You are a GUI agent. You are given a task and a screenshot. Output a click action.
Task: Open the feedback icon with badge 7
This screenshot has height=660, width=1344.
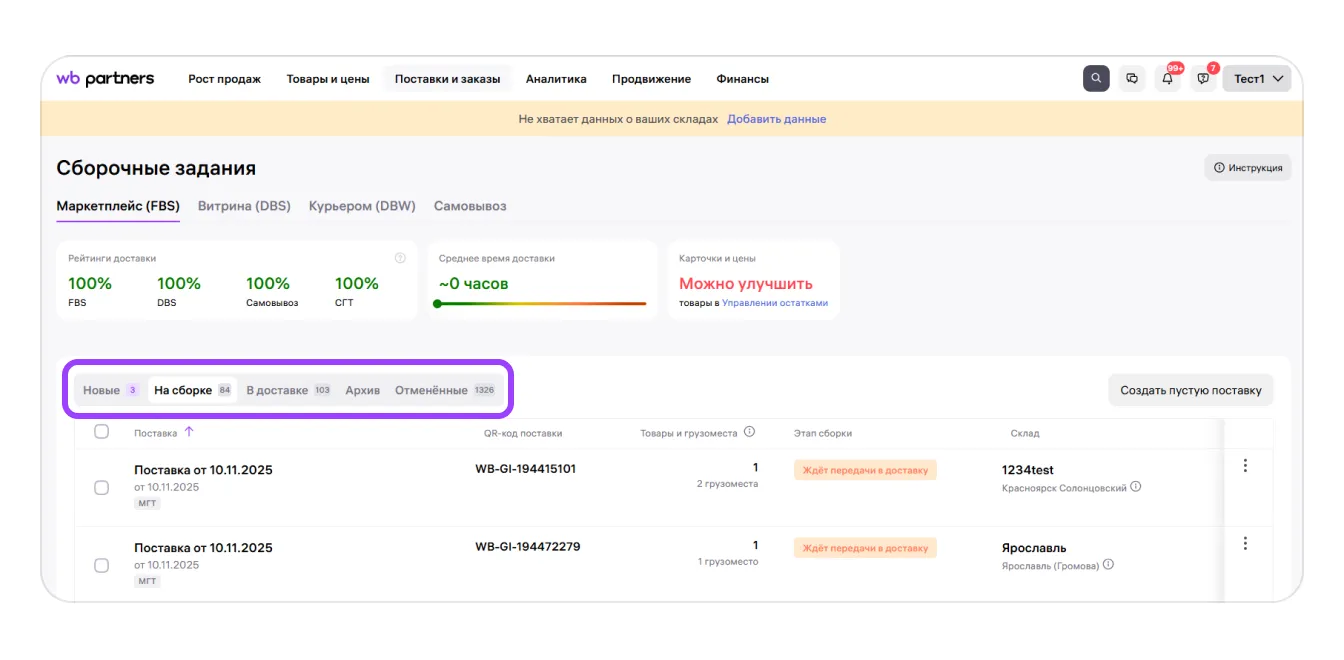coord(1203,79)
